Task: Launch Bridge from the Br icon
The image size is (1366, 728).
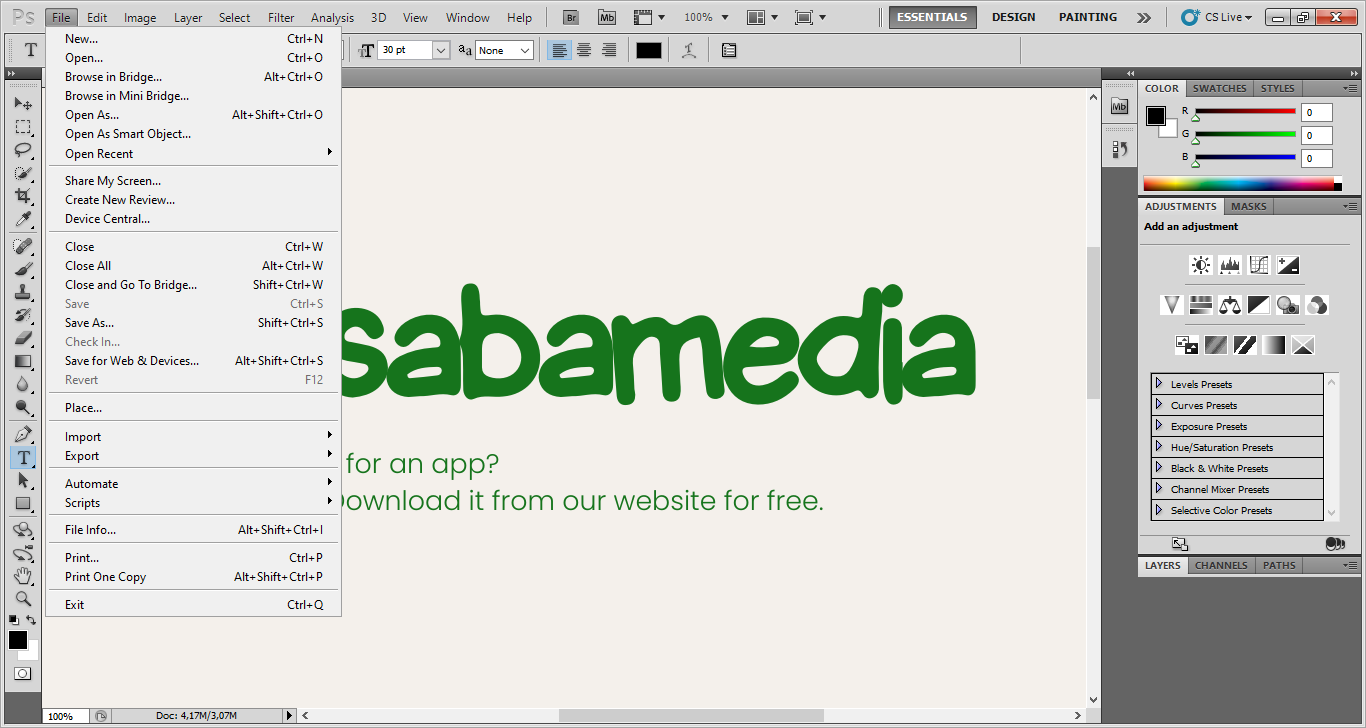Action: [x=570, y=17]
